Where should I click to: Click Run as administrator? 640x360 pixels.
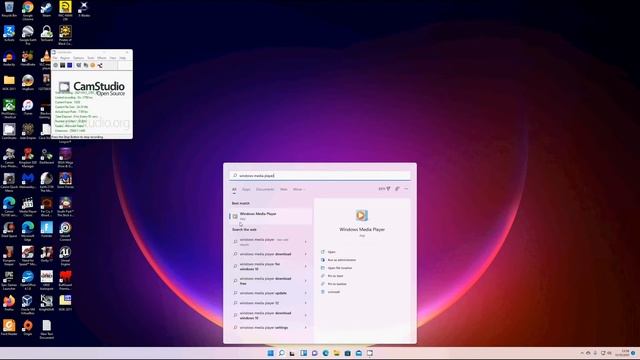(342, 260)
